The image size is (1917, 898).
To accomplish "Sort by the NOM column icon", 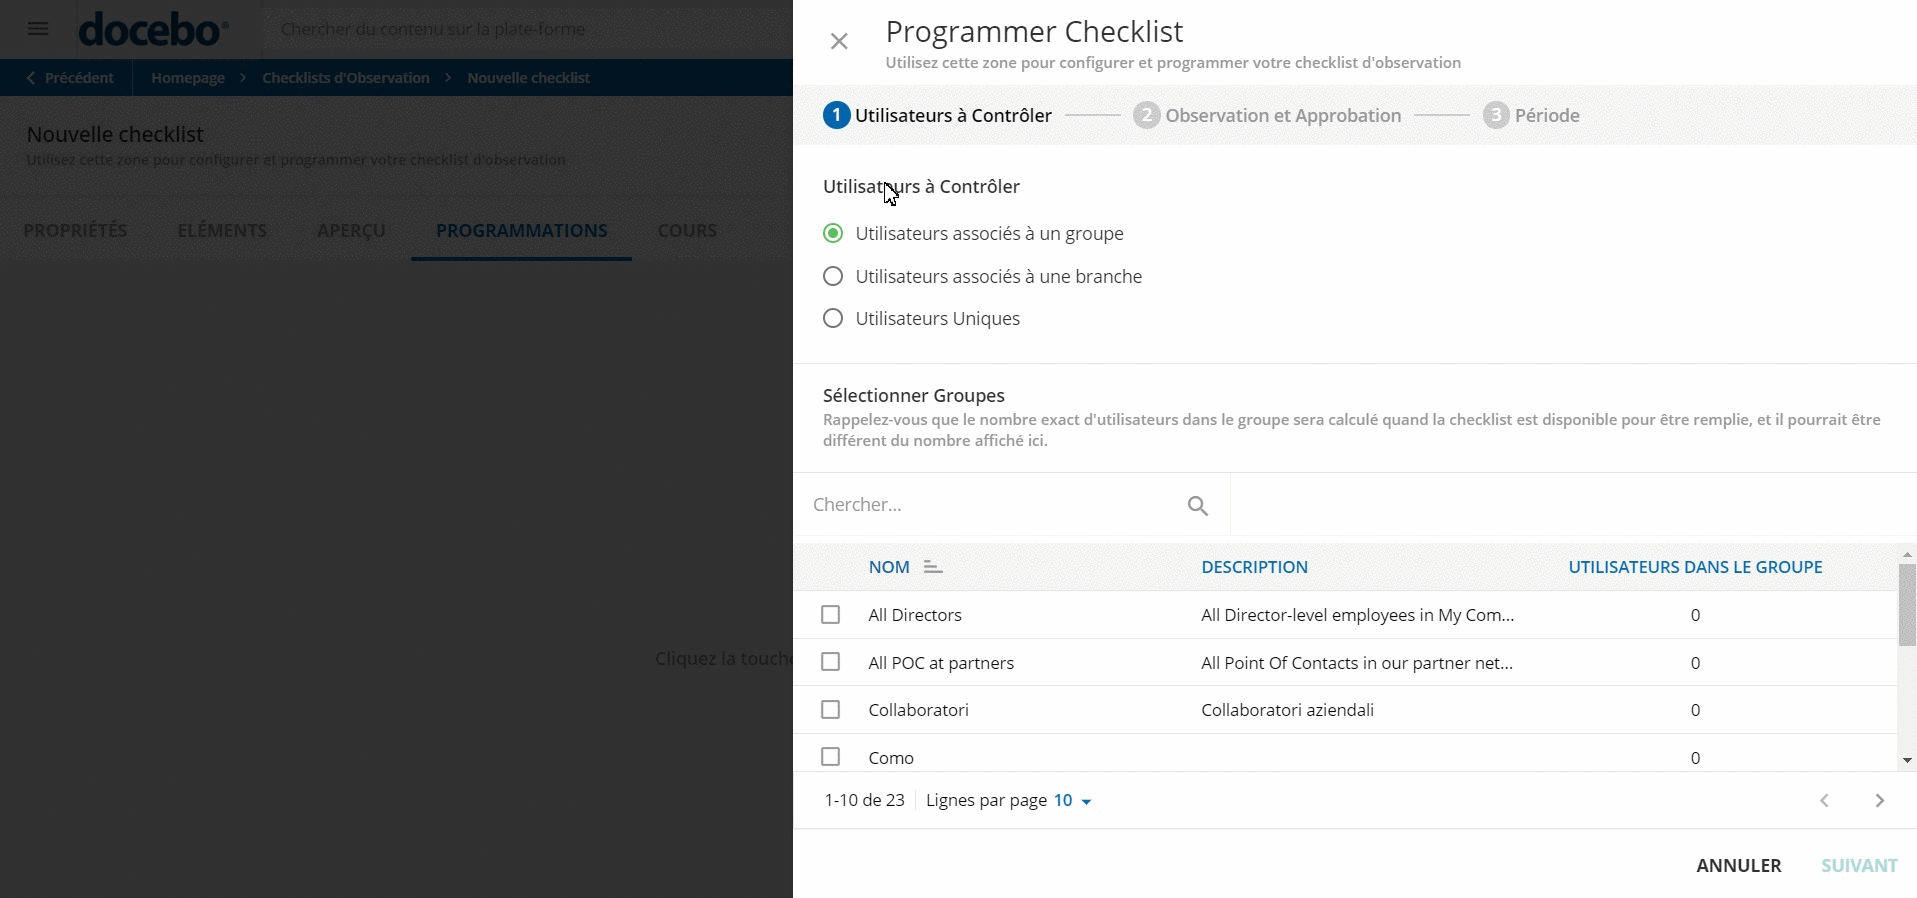I will coord(932,567).
